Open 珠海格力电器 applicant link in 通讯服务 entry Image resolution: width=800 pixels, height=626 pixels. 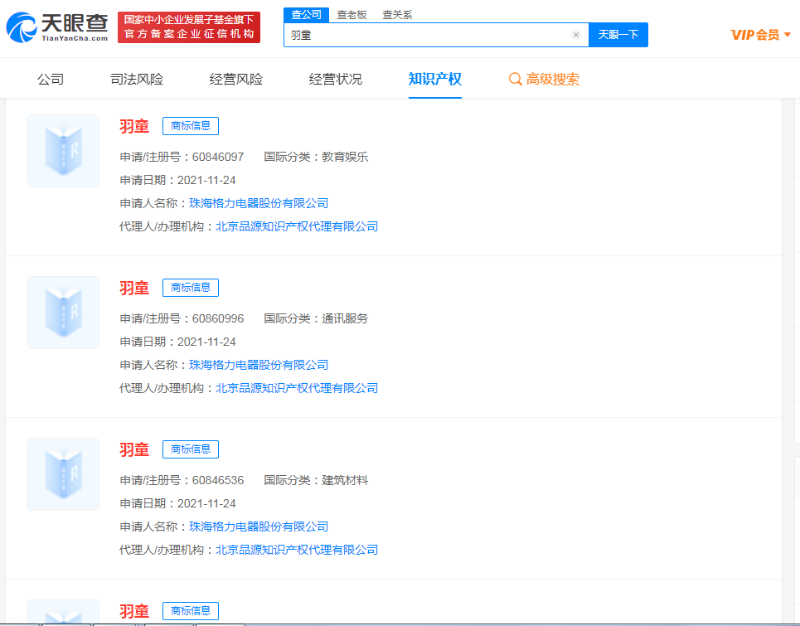259,365
